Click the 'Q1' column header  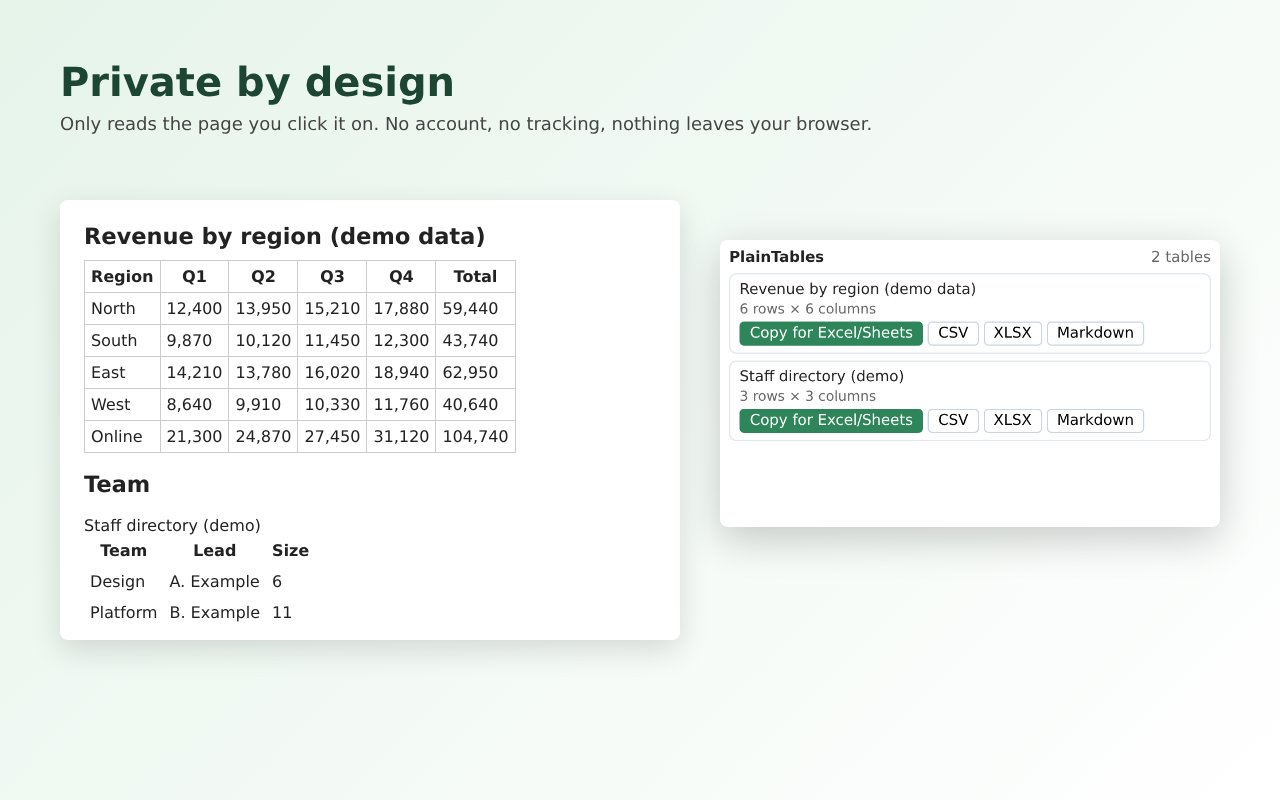click(194, 277)
